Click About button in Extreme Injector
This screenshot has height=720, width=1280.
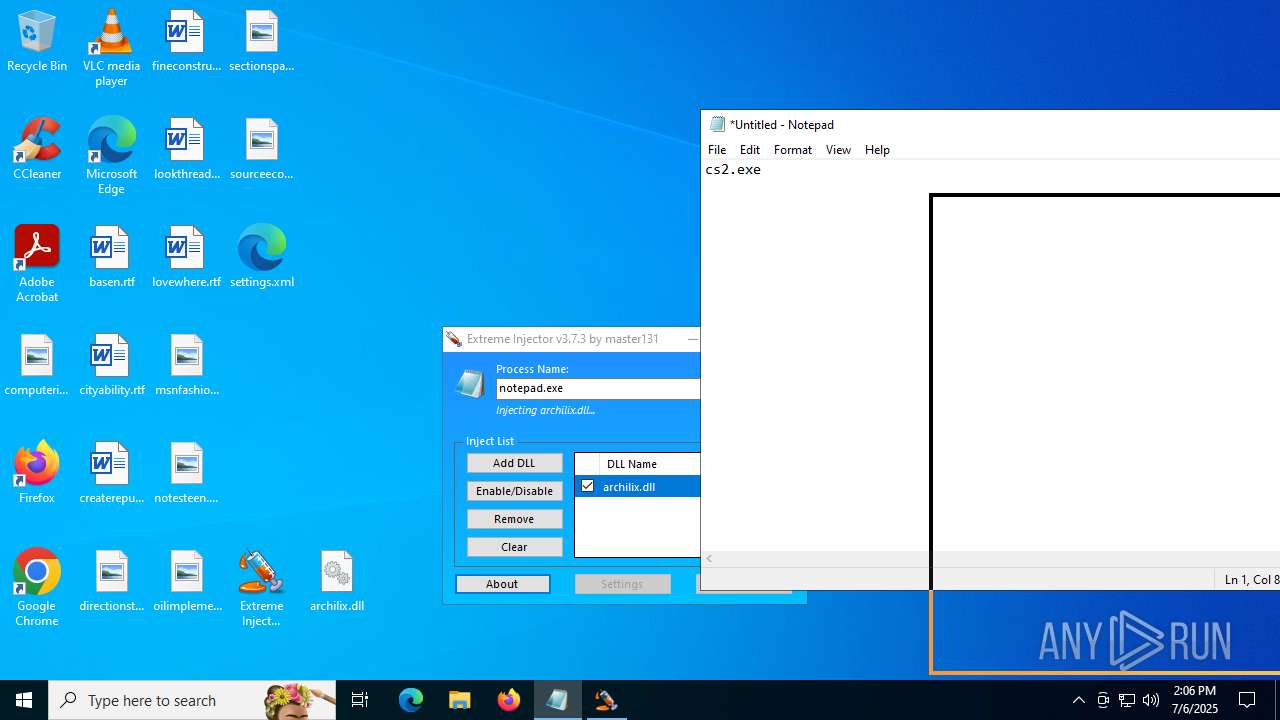point(502,584)
